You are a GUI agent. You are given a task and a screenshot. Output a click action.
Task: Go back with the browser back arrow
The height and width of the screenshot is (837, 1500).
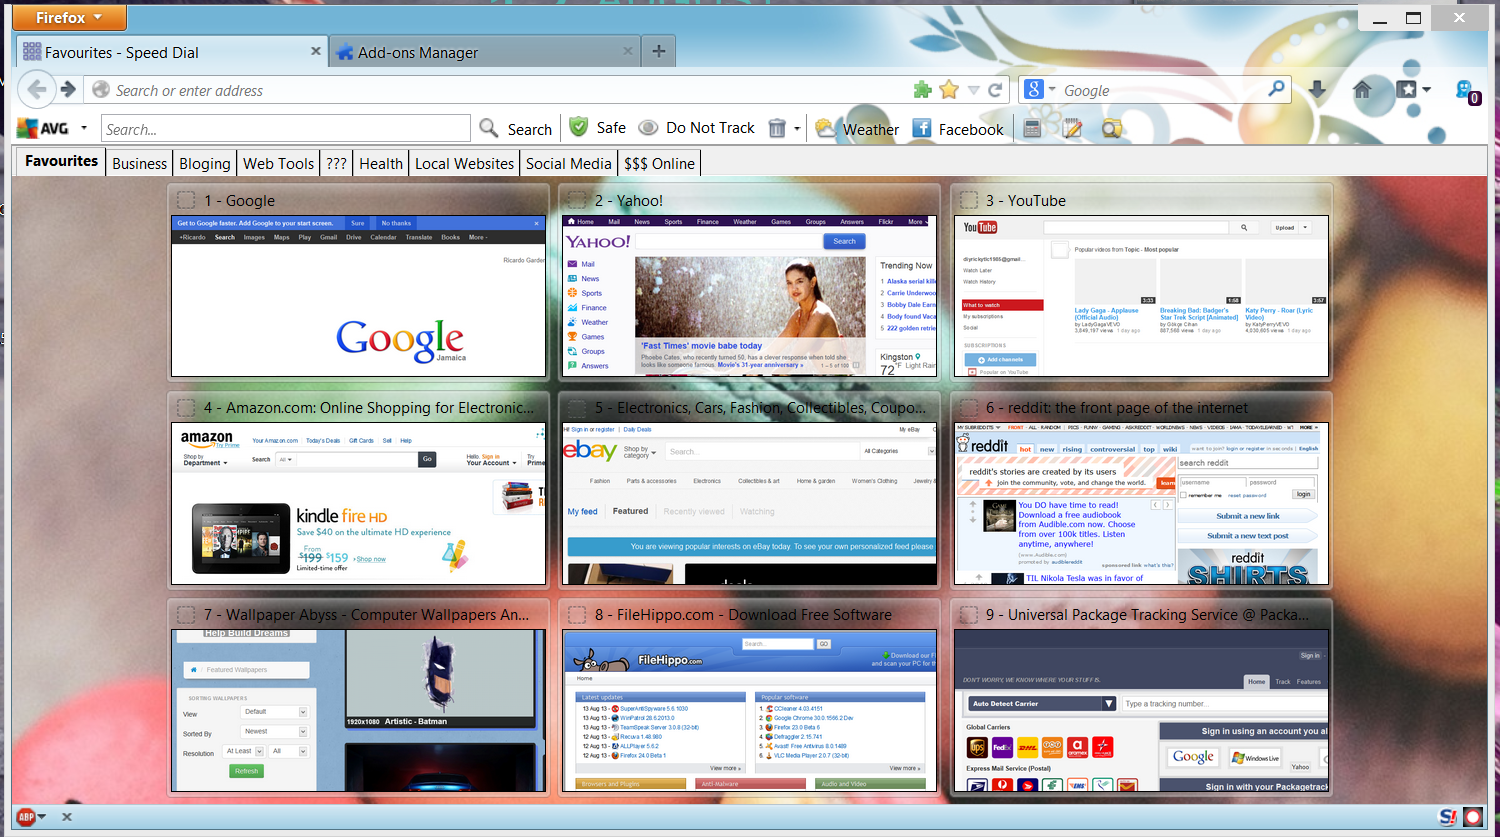pos(36,90)
